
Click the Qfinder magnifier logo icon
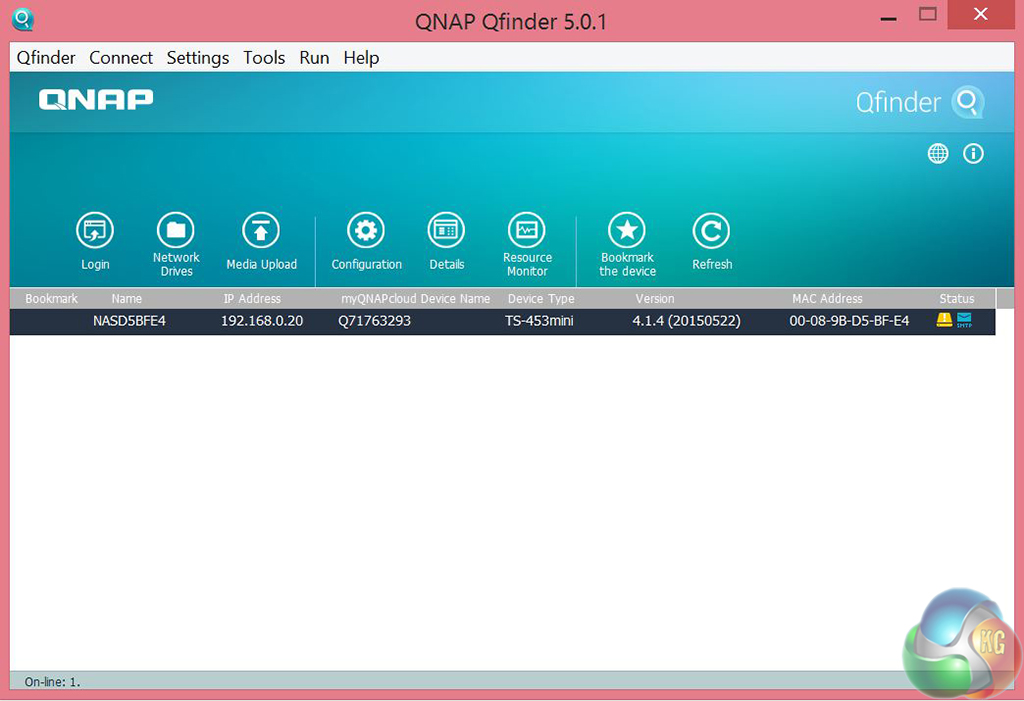[x=968, y=102]
